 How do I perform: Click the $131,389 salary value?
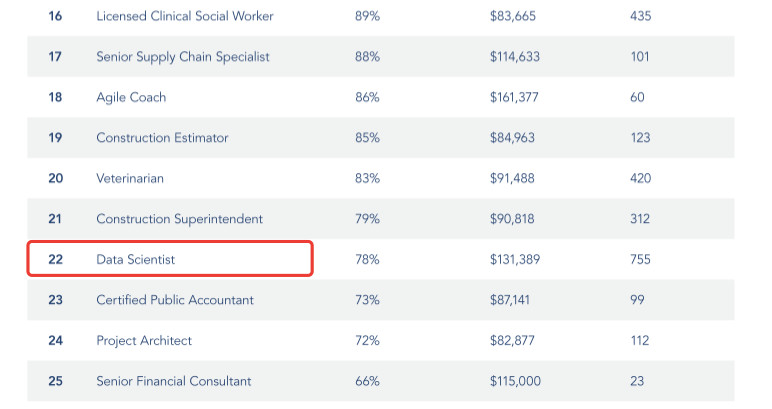pyautogui.click(x=515, y=259)
